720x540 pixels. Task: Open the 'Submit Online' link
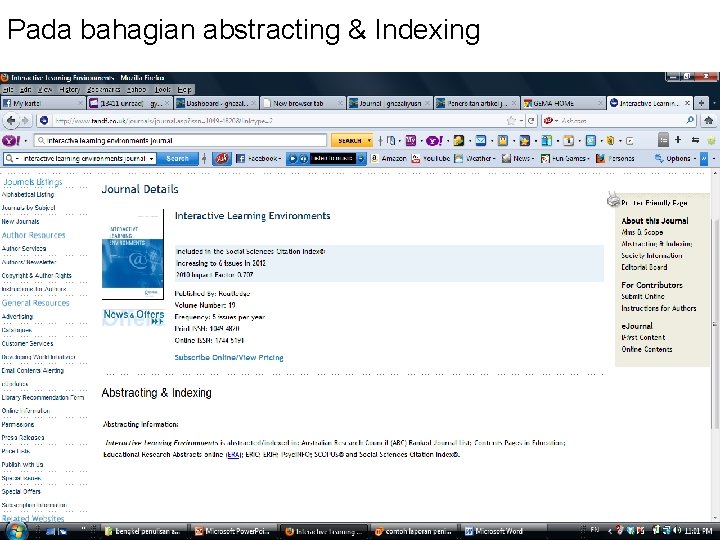(642, 296)
